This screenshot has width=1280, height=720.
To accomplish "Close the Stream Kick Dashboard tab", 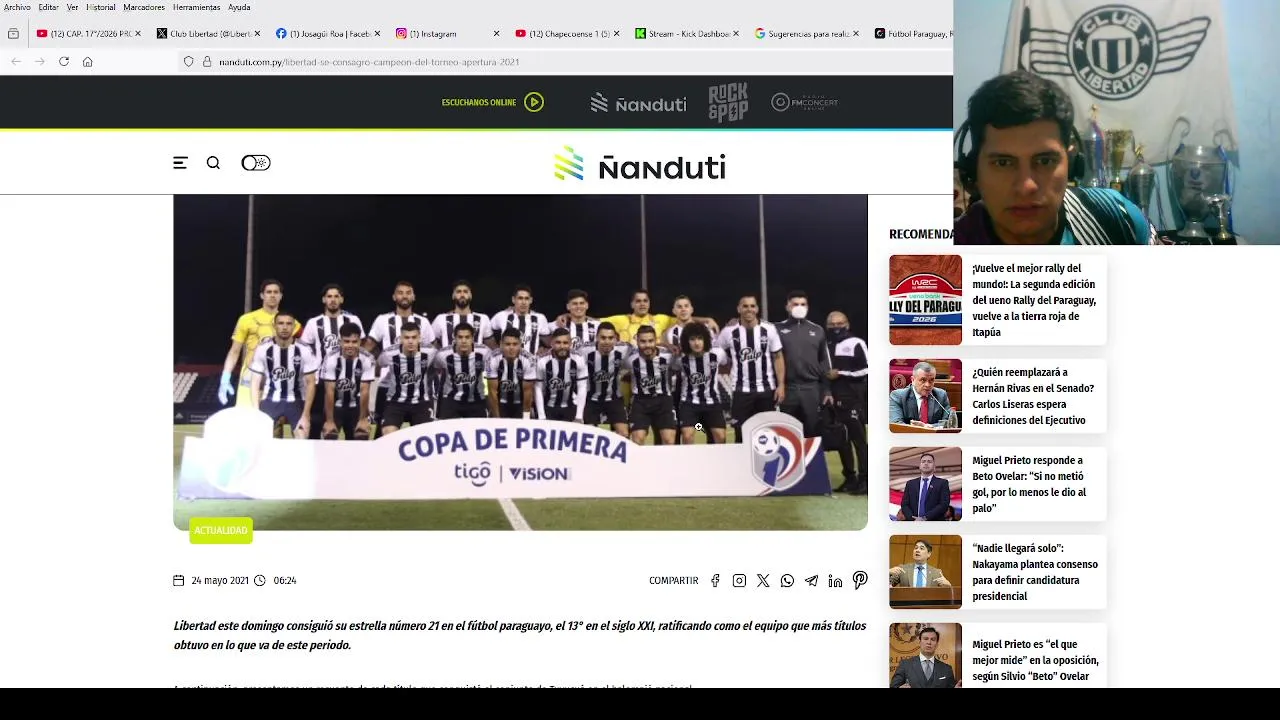I will tap(736, 33).
